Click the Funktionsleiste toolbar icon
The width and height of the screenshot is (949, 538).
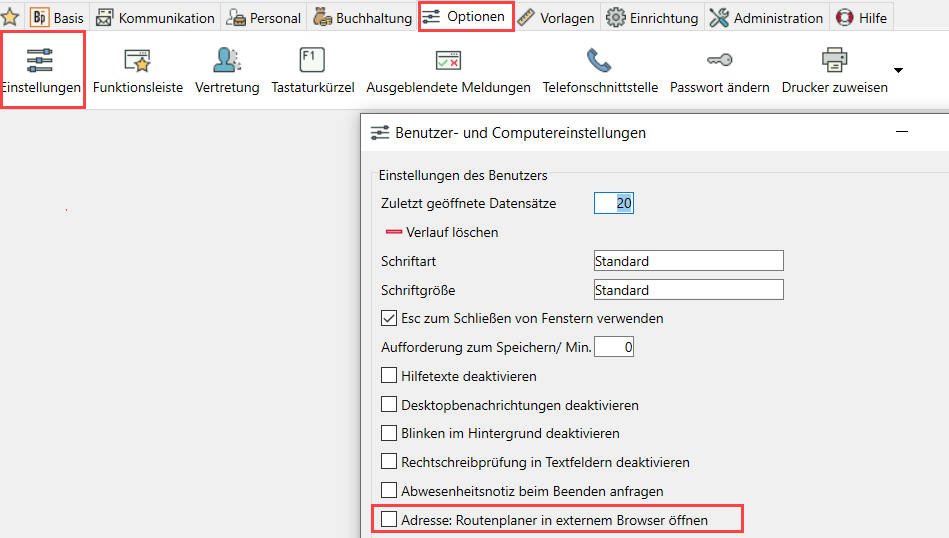tap(138, 62)
